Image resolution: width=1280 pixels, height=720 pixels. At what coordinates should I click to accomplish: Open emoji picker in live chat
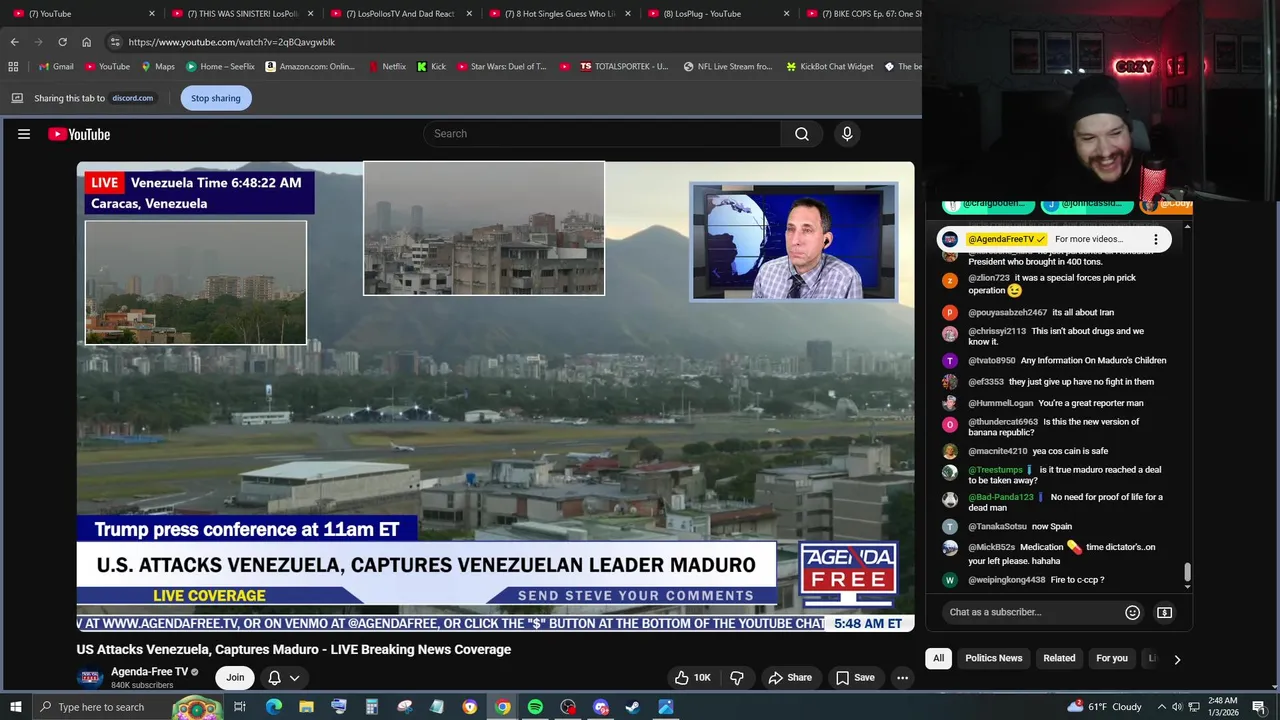1132,612
